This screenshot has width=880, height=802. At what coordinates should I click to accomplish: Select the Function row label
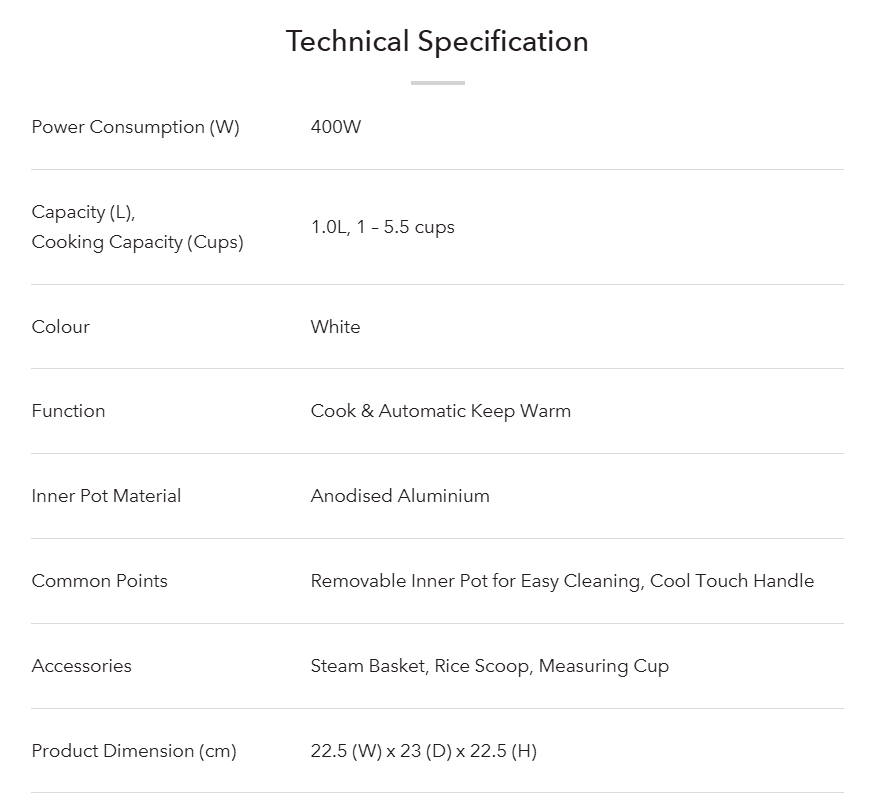(x=68, y=411)
